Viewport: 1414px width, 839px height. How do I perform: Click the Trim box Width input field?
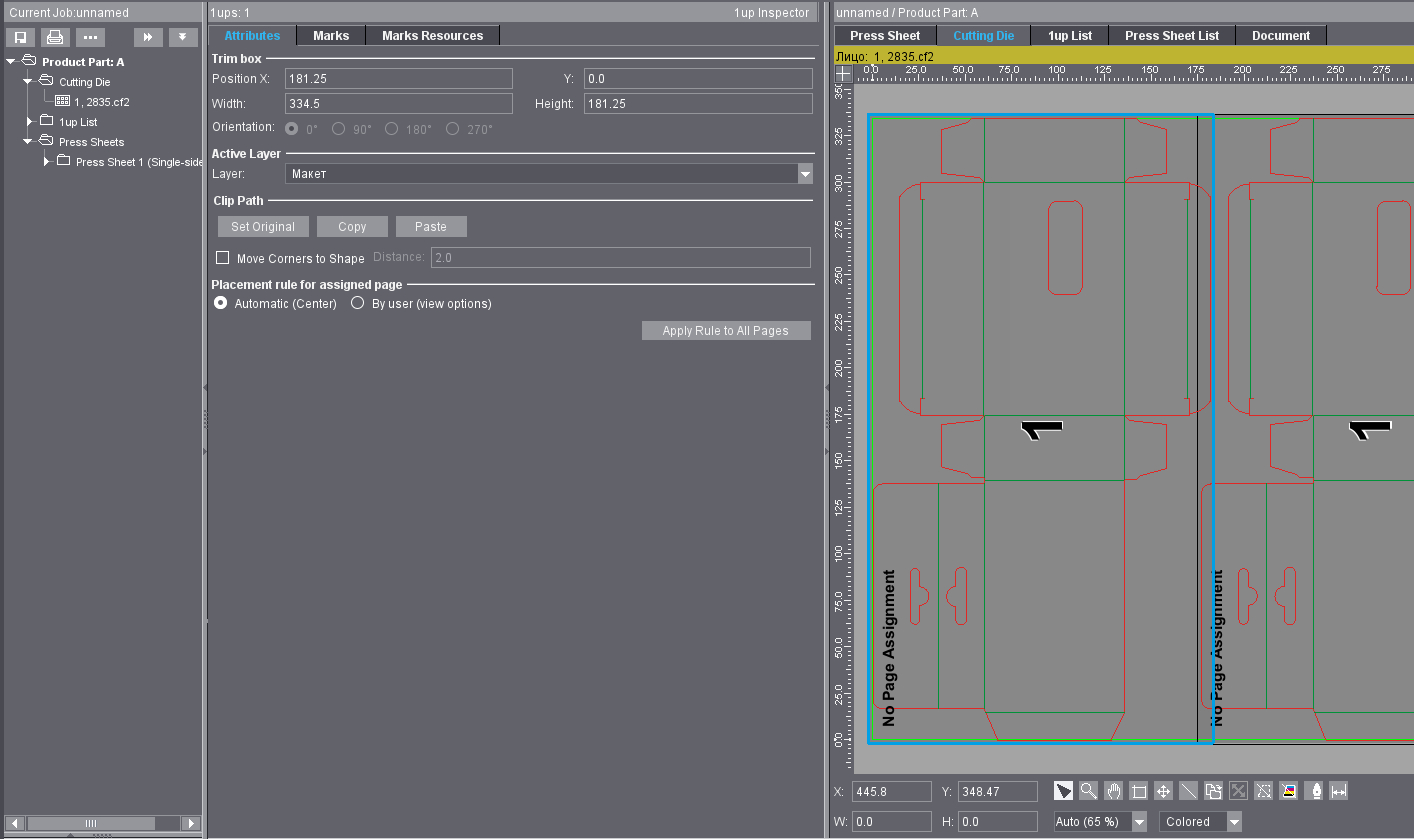click(398, 104)
